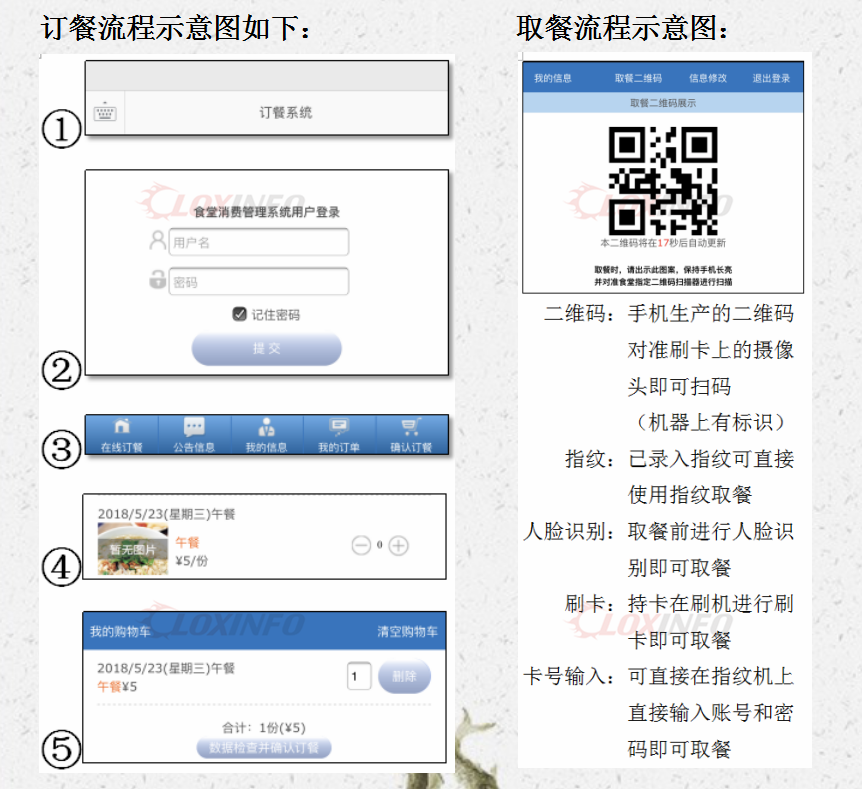Click the 我的购物车 header text
The width and height of the screenshot is (862, 789).
[x=120, y=632]
